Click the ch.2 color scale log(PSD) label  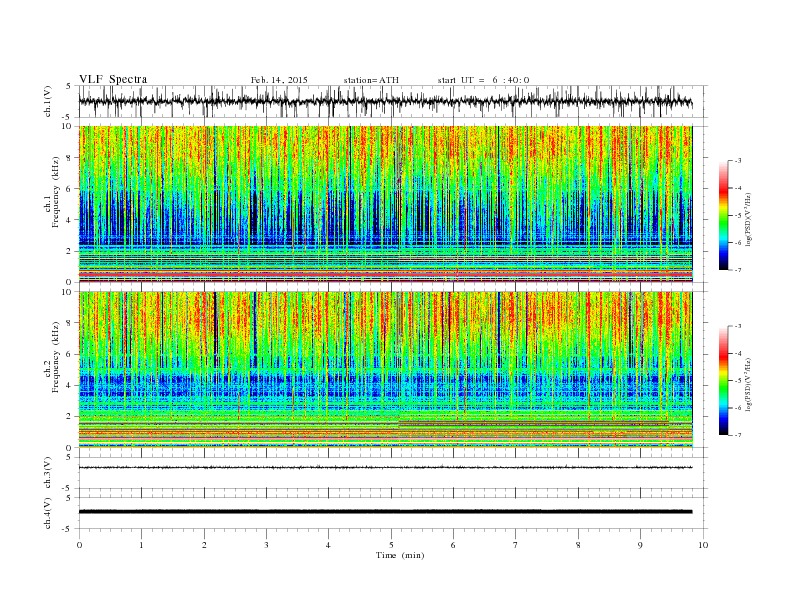point(749,383)
